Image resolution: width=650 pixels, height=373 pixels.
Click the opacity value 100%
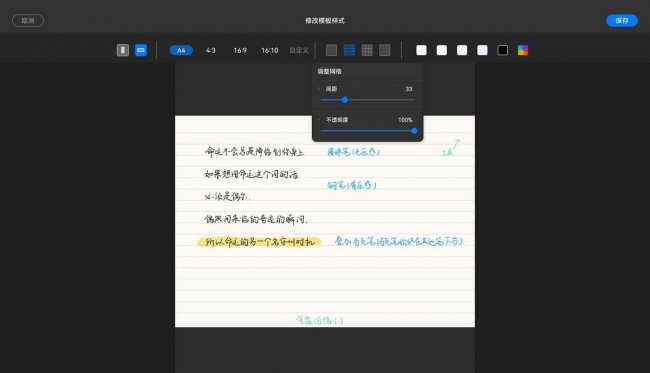405,120
